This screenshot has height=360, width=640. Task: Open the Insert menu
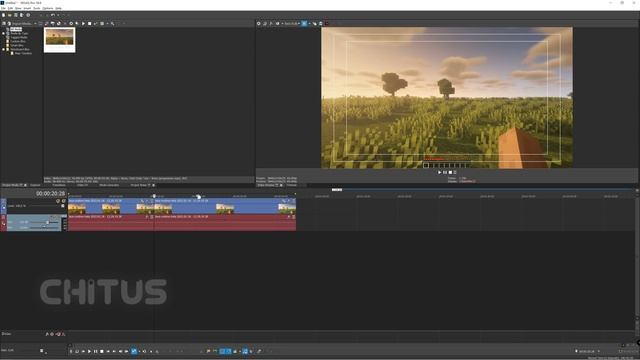pos(27,8)
